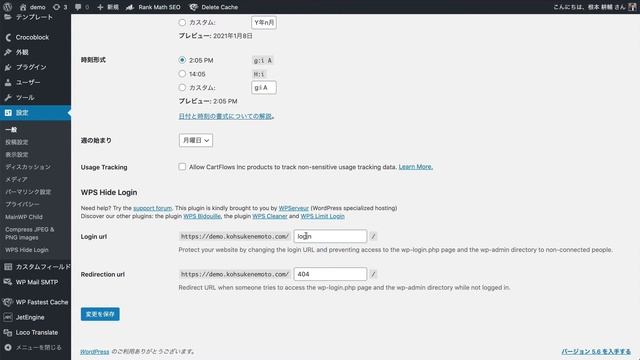
Task: Click the plugins plug icon
Action: [x=8, y=67]
